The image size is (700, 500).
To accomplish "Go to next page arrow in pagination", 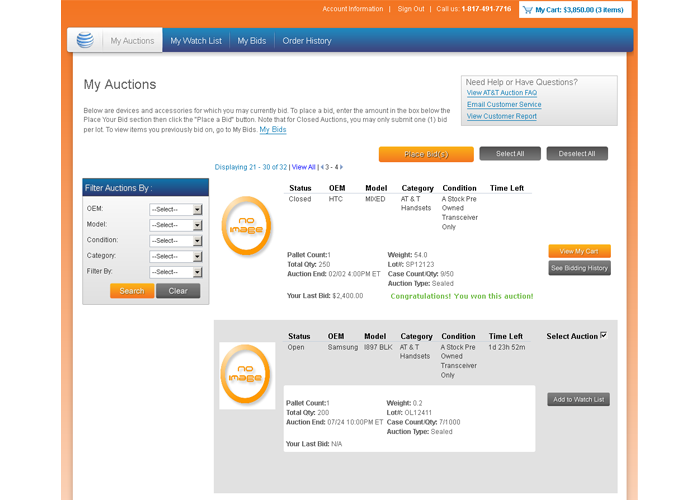I will pyautogui.click(x=342, y=167).
